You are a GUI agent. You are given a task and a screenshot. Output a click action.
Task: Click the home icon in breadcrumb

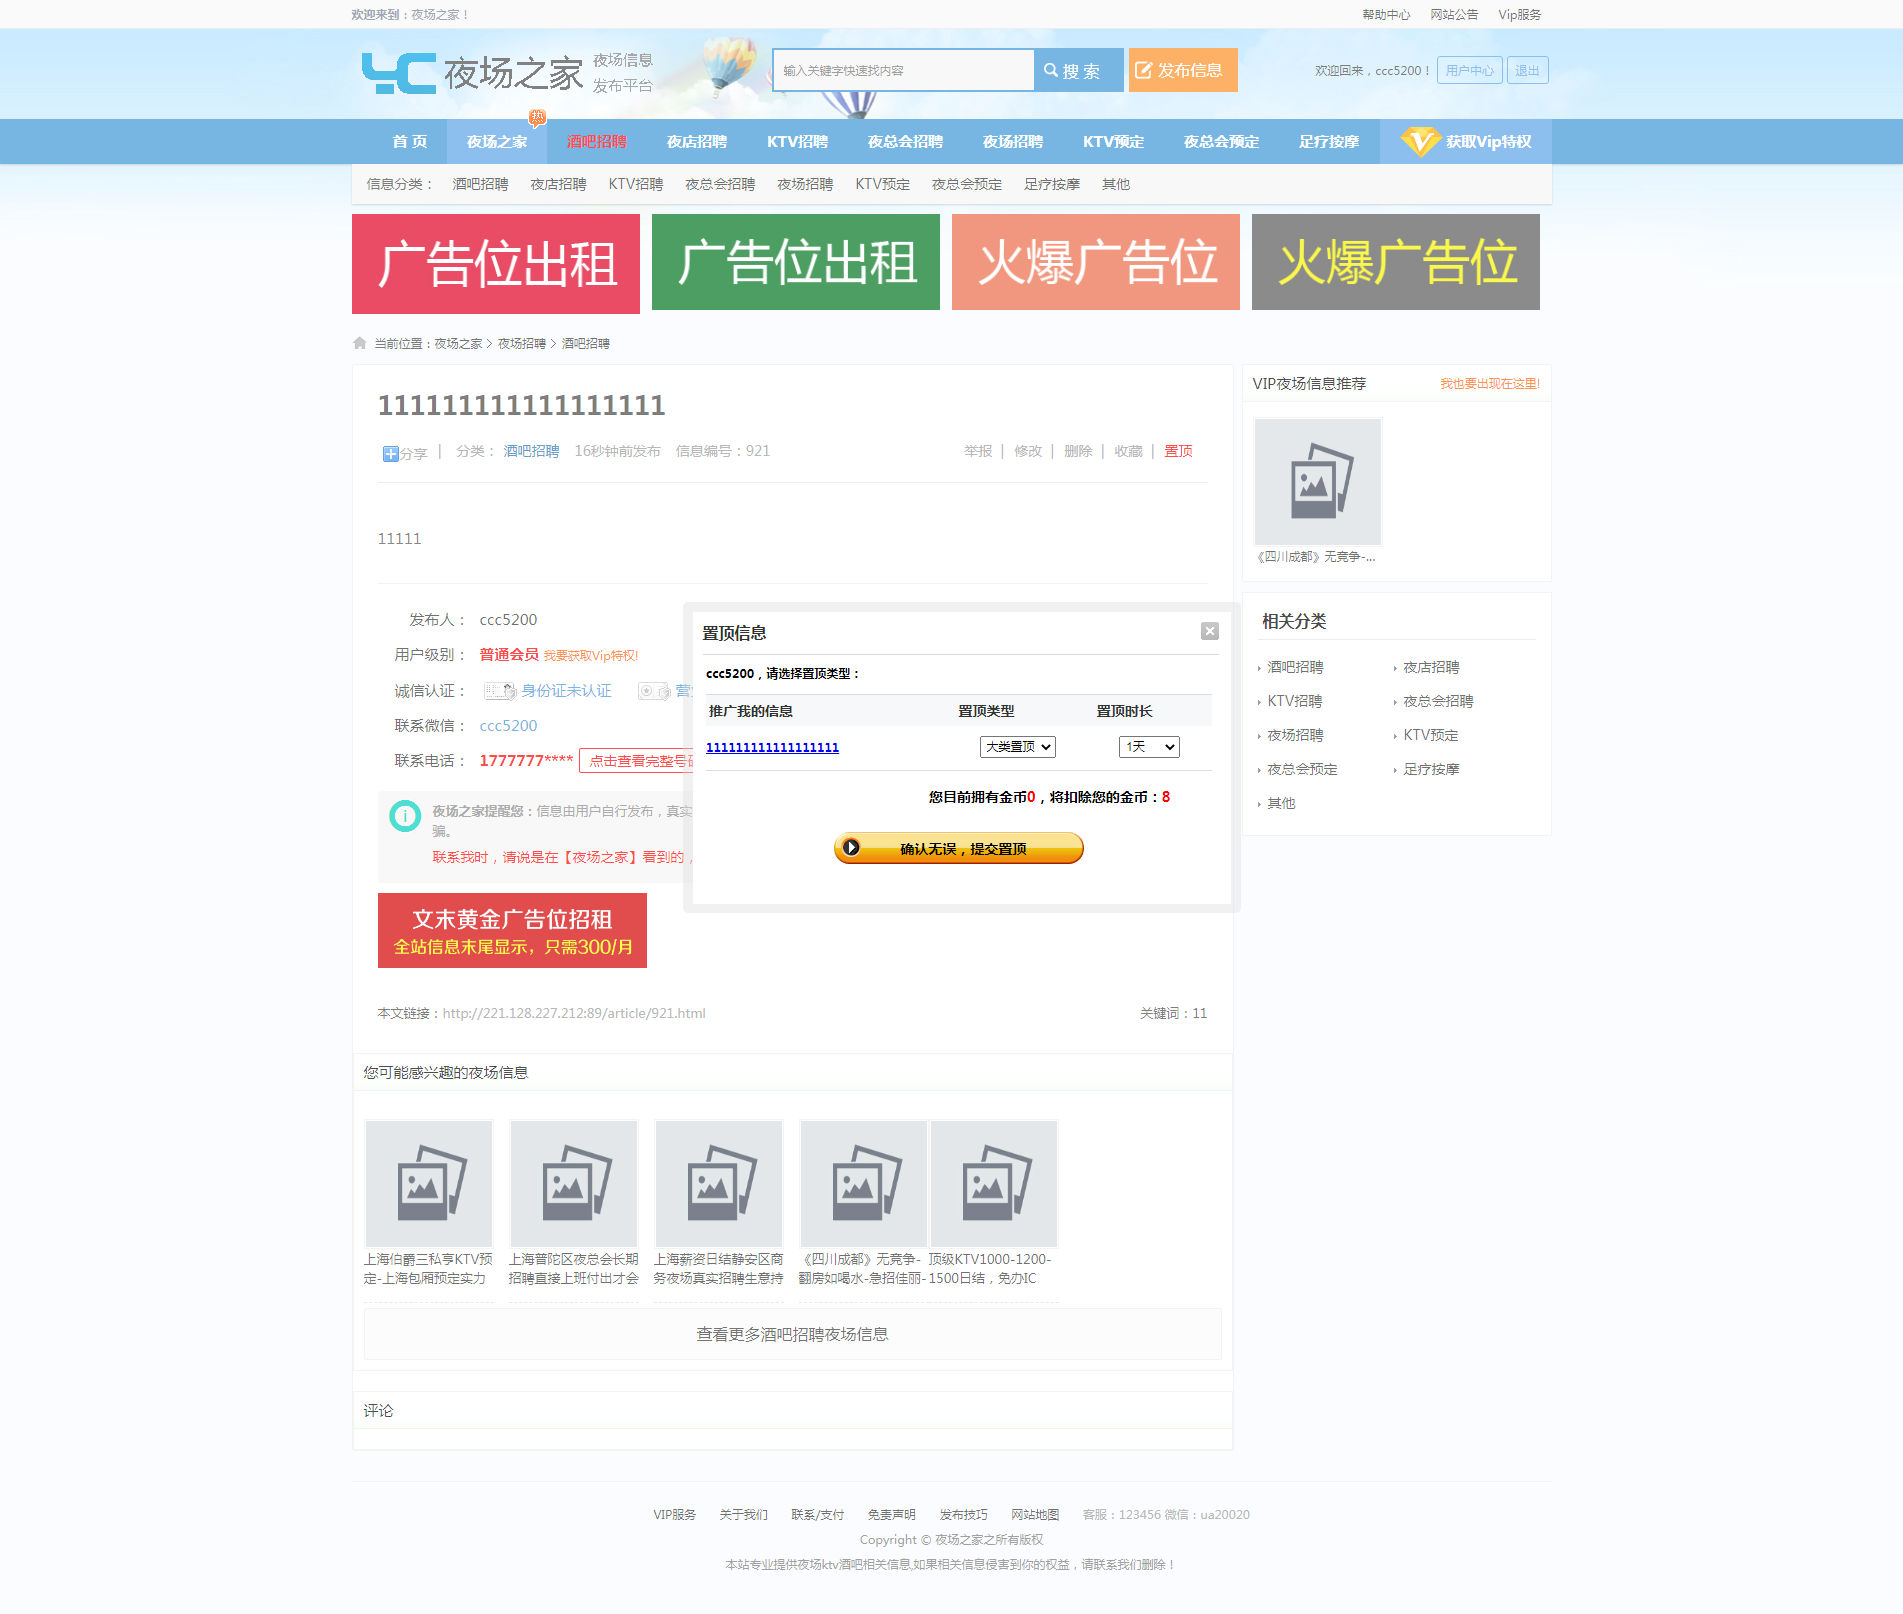[x=360, y=343]
